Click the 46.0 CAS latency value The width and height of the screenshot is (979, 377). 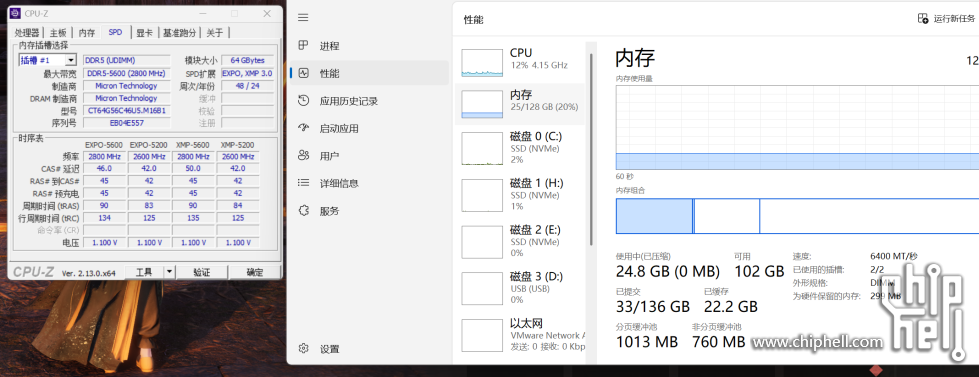tap(105, 169)
